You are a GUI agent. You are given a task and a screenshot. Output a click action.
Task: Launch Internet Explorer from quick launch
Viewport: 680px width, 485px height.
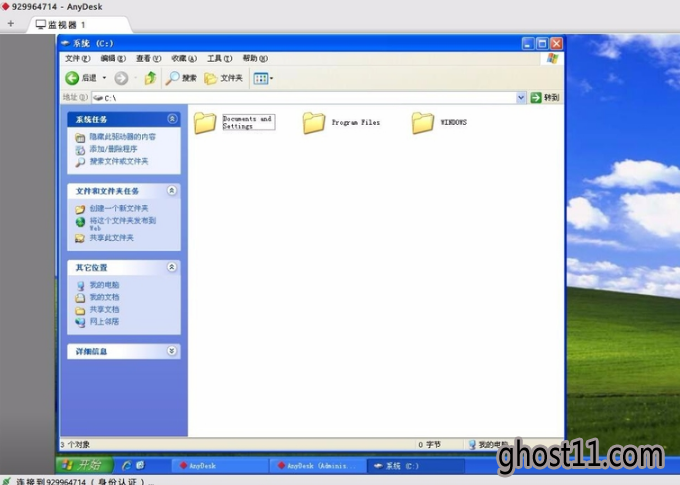click(x=127, y=465)
